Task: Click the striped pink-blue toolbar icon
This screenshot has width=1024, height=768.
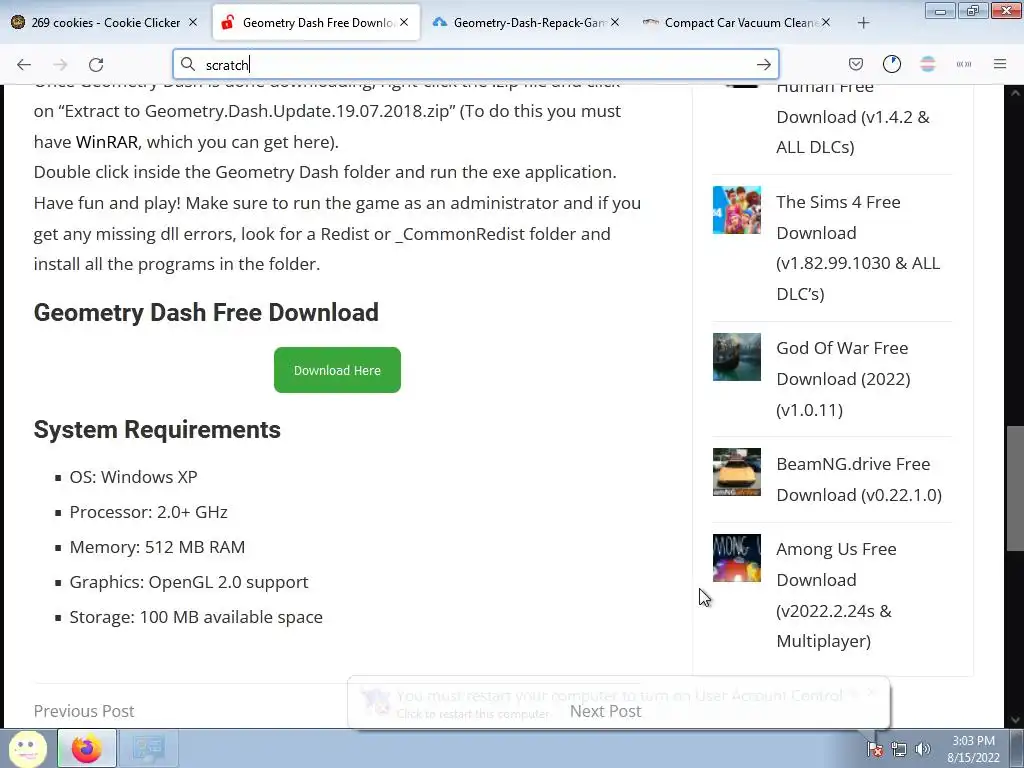Action: pyautogui.click(x=927, y=64)
